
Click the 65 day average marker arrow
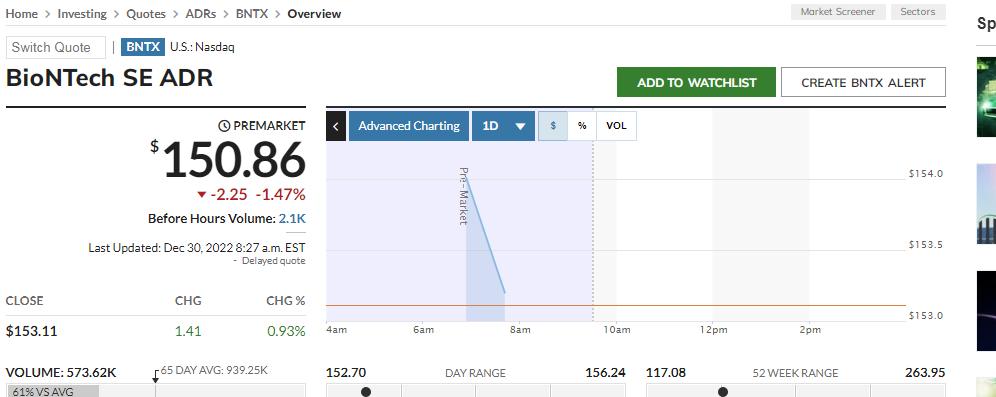click(x=156, y=377)
